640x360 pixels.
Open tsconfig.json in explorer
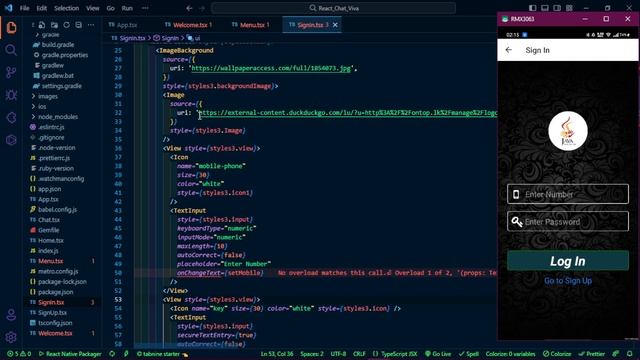(x=55, y=323)
